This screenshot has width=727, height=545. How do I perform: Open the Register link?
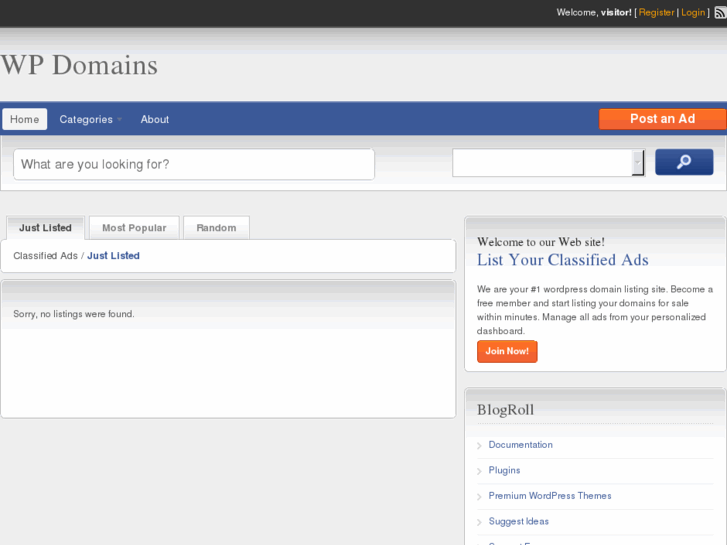[656, 13]
